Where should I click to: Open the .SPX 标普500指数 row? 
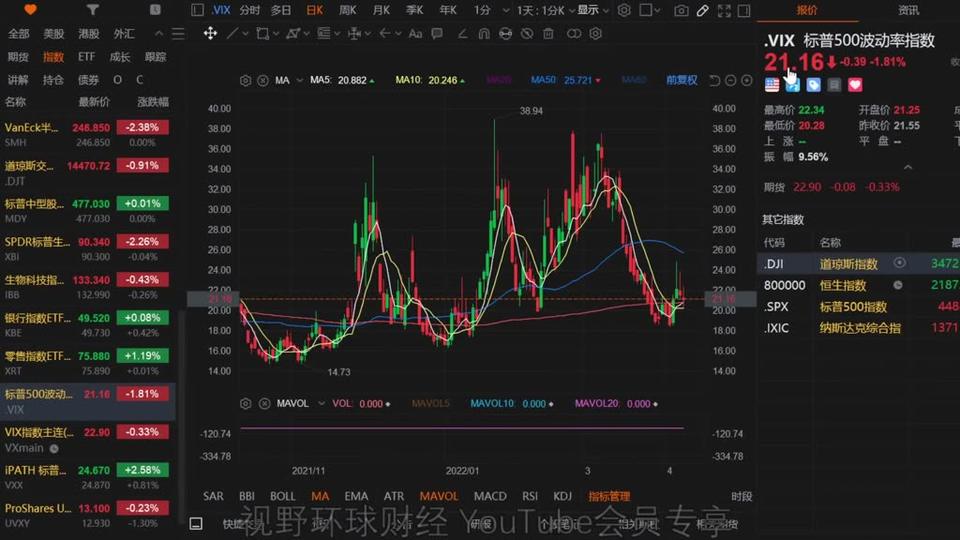point(858,307)
